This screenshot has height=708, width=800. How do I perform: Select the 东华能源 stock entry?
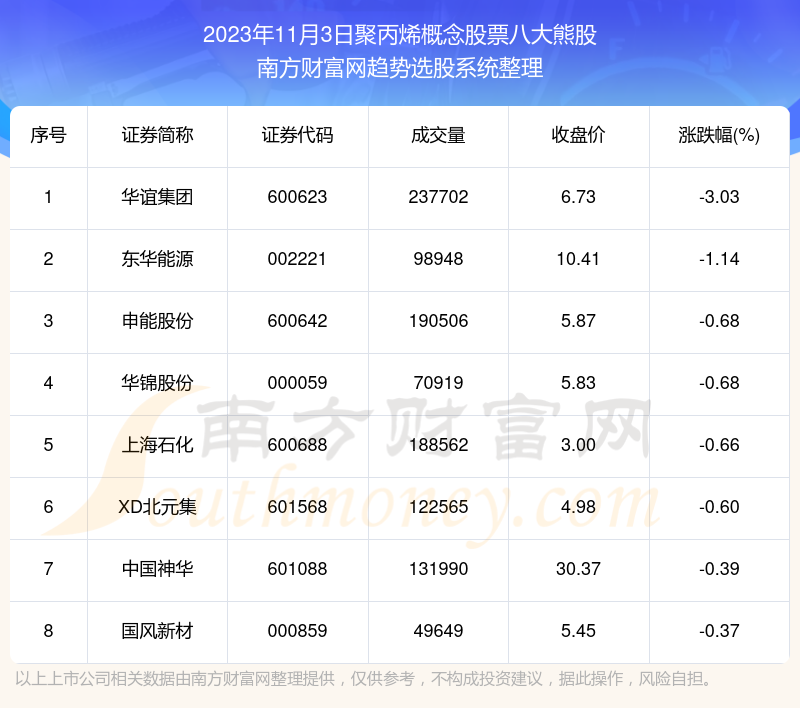pos(157,259)
